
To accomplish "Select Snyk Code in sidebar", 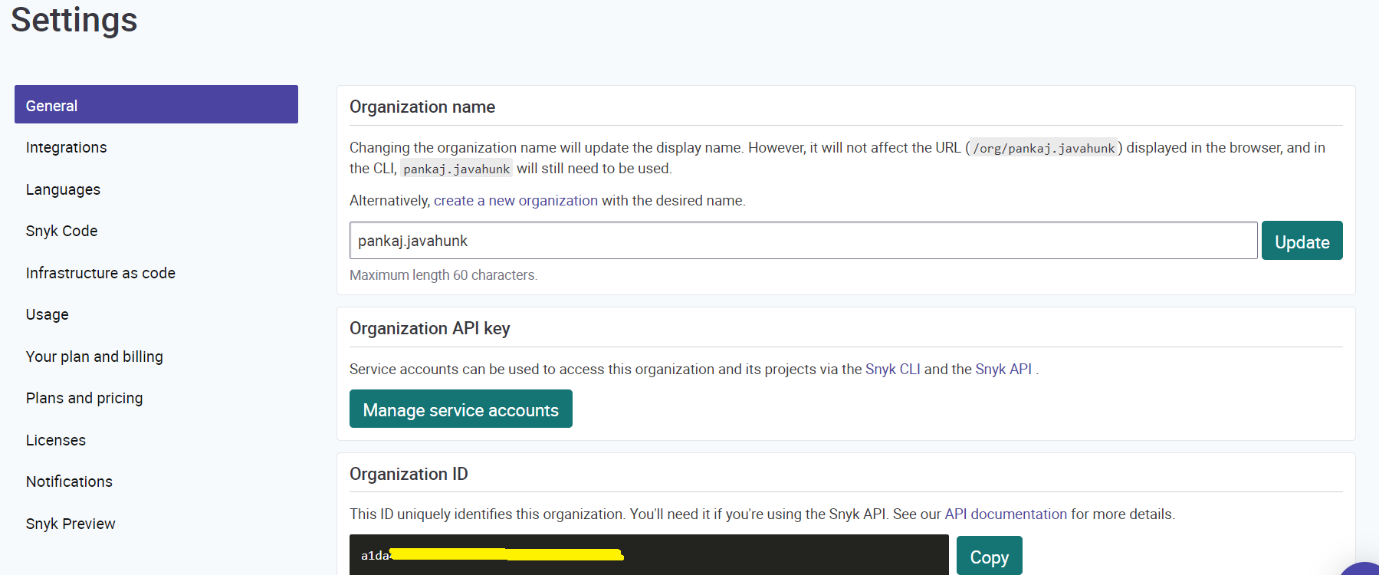I will point(62,231).
